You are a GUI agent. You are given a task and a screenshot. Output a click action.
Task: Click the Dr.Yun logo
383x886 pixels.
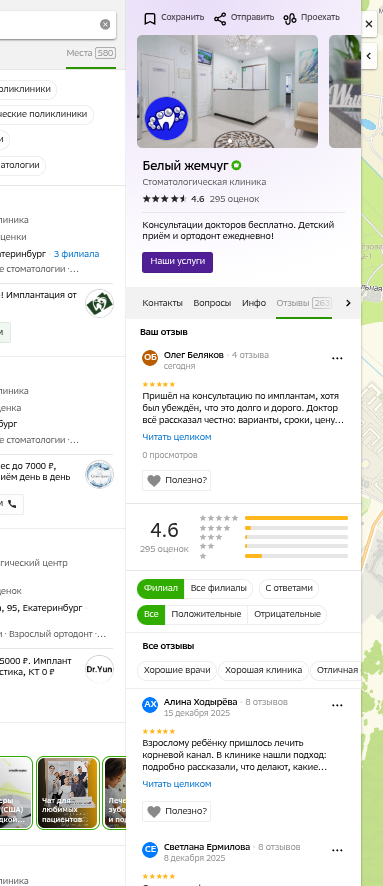99,669
